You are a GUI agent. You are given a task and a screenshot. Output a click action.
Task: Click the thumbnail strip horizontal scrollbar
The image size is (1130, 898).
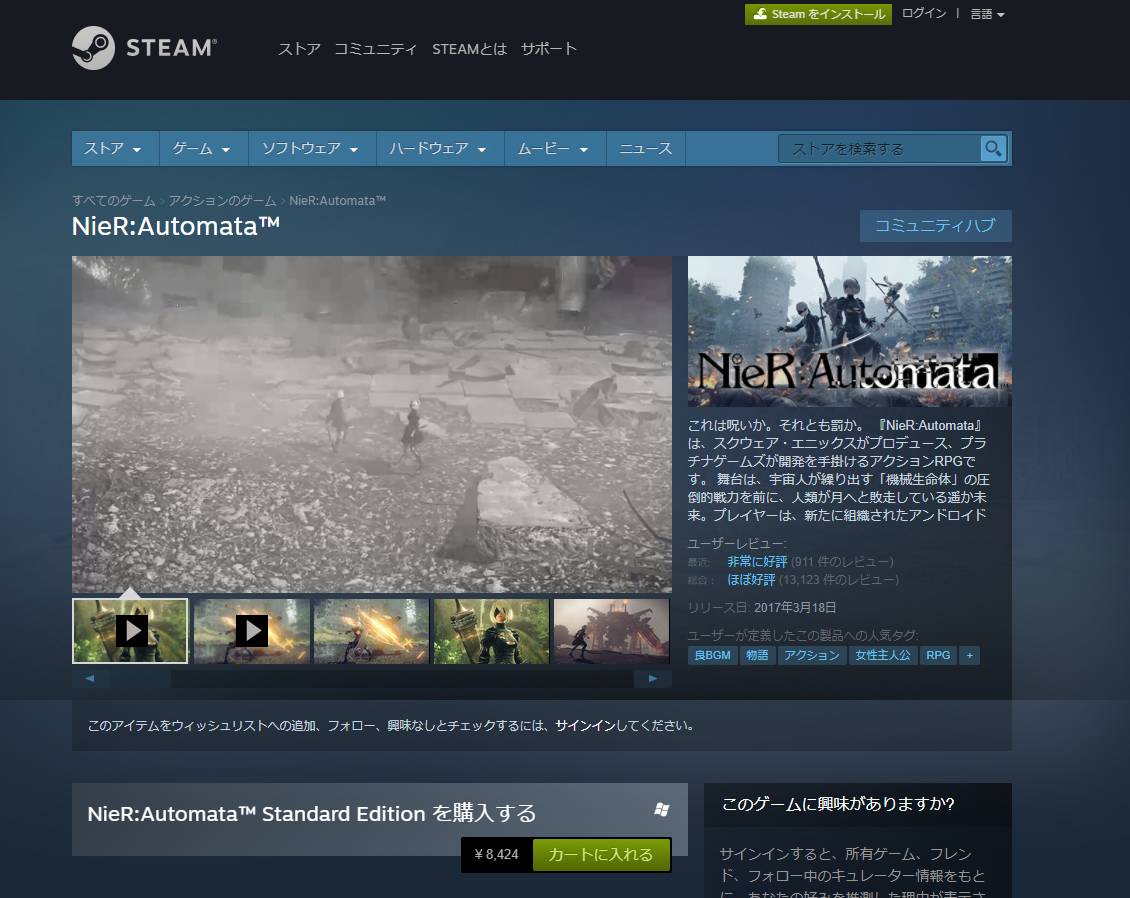click(371, 678)
